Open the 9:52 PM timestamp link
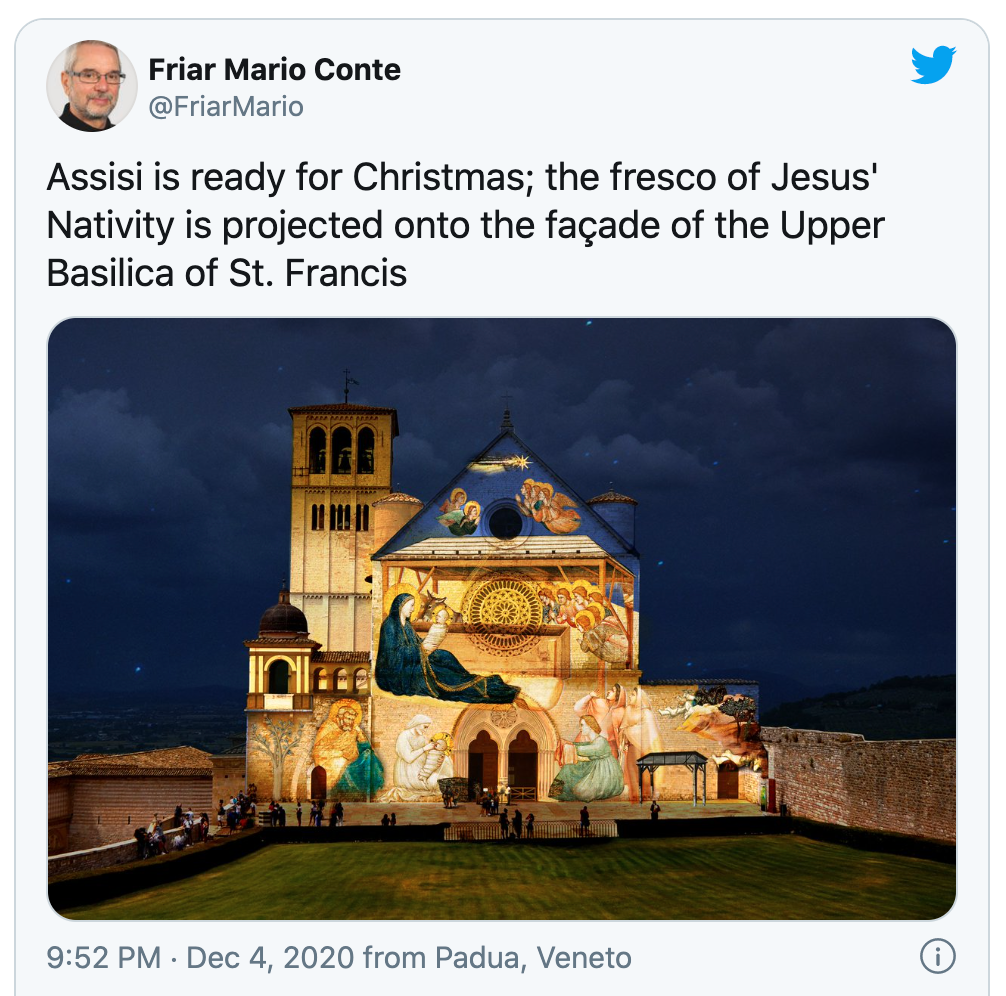Viewport: 1006px width, 996px height. click(x=104, y=958)
